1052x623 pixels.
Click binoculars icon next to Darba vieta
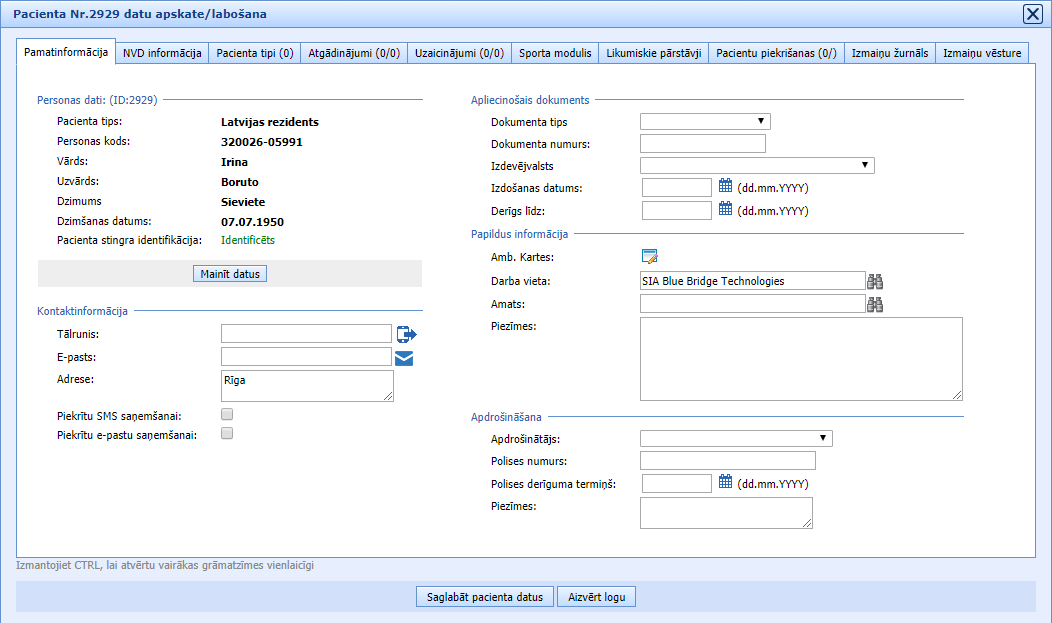[x=876, y=281]
